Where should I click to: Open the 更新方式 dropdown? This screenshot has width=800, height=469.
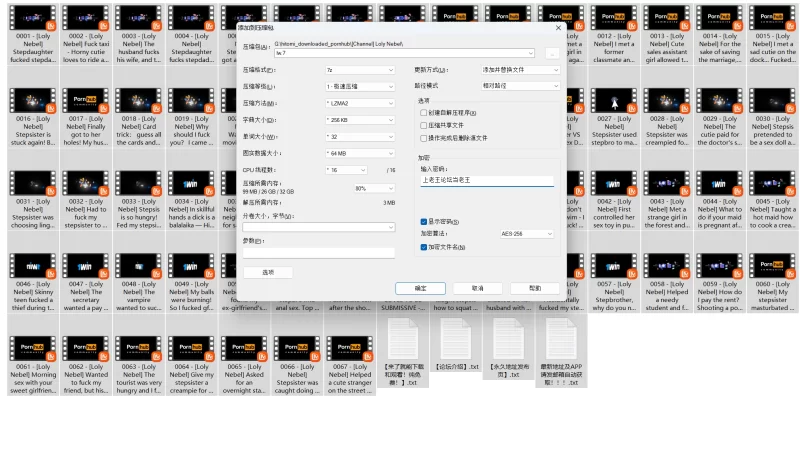(x=520, y=70)
